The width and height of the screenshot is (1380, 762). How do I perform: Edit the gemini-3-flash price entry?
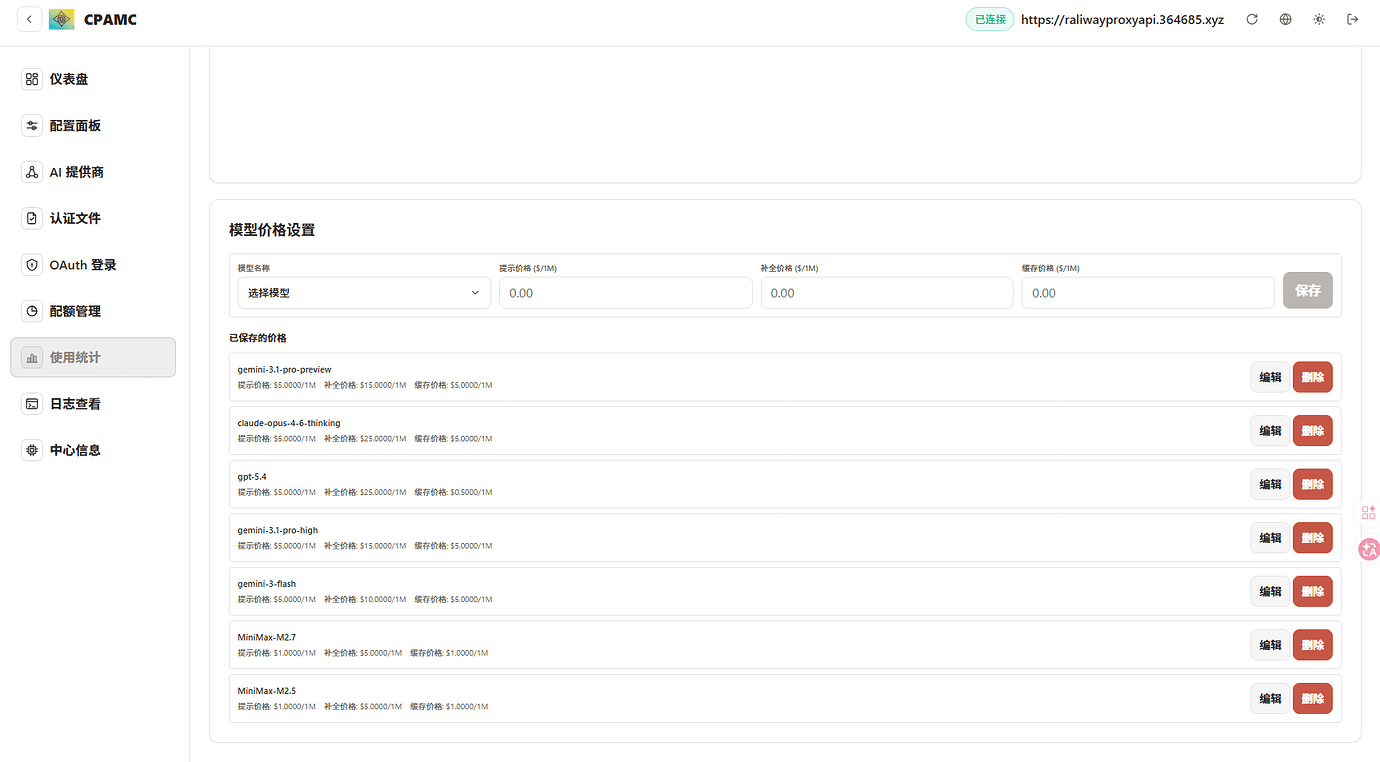(x=1270, y=591)
